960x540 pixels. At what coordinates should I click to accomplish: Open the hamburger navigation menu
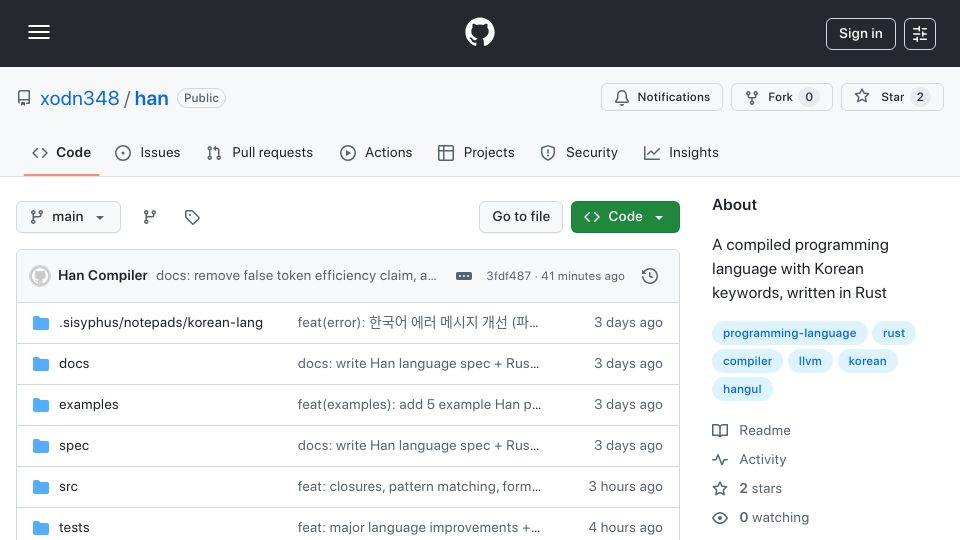click(x=39, y=32)
